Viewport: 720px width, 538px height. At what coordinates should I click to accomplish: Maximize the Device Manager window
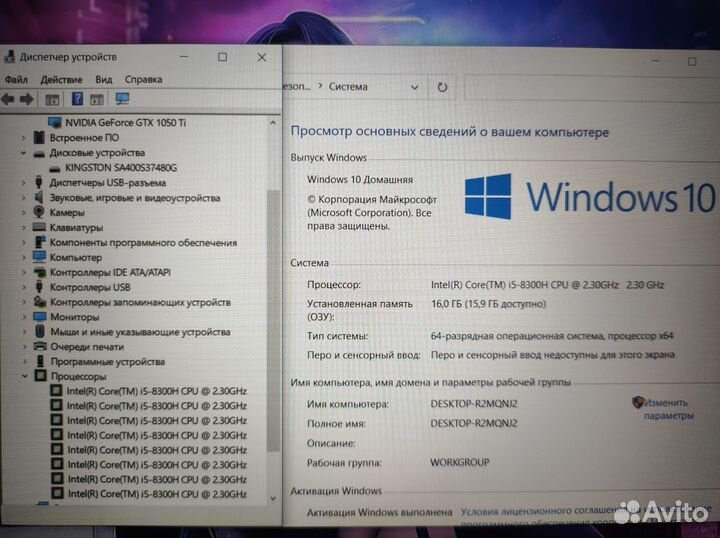click(223, 57)
